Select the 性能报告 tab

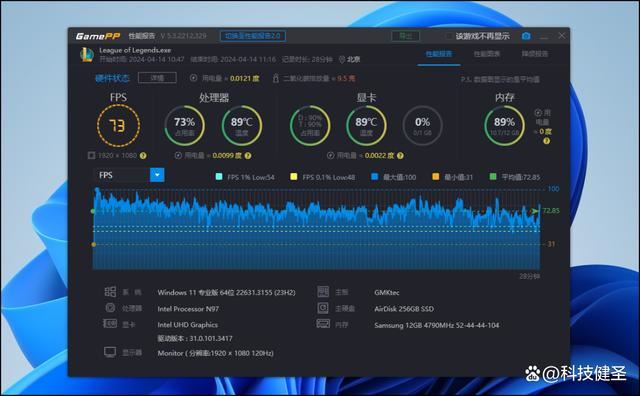(x=439, y=54)
